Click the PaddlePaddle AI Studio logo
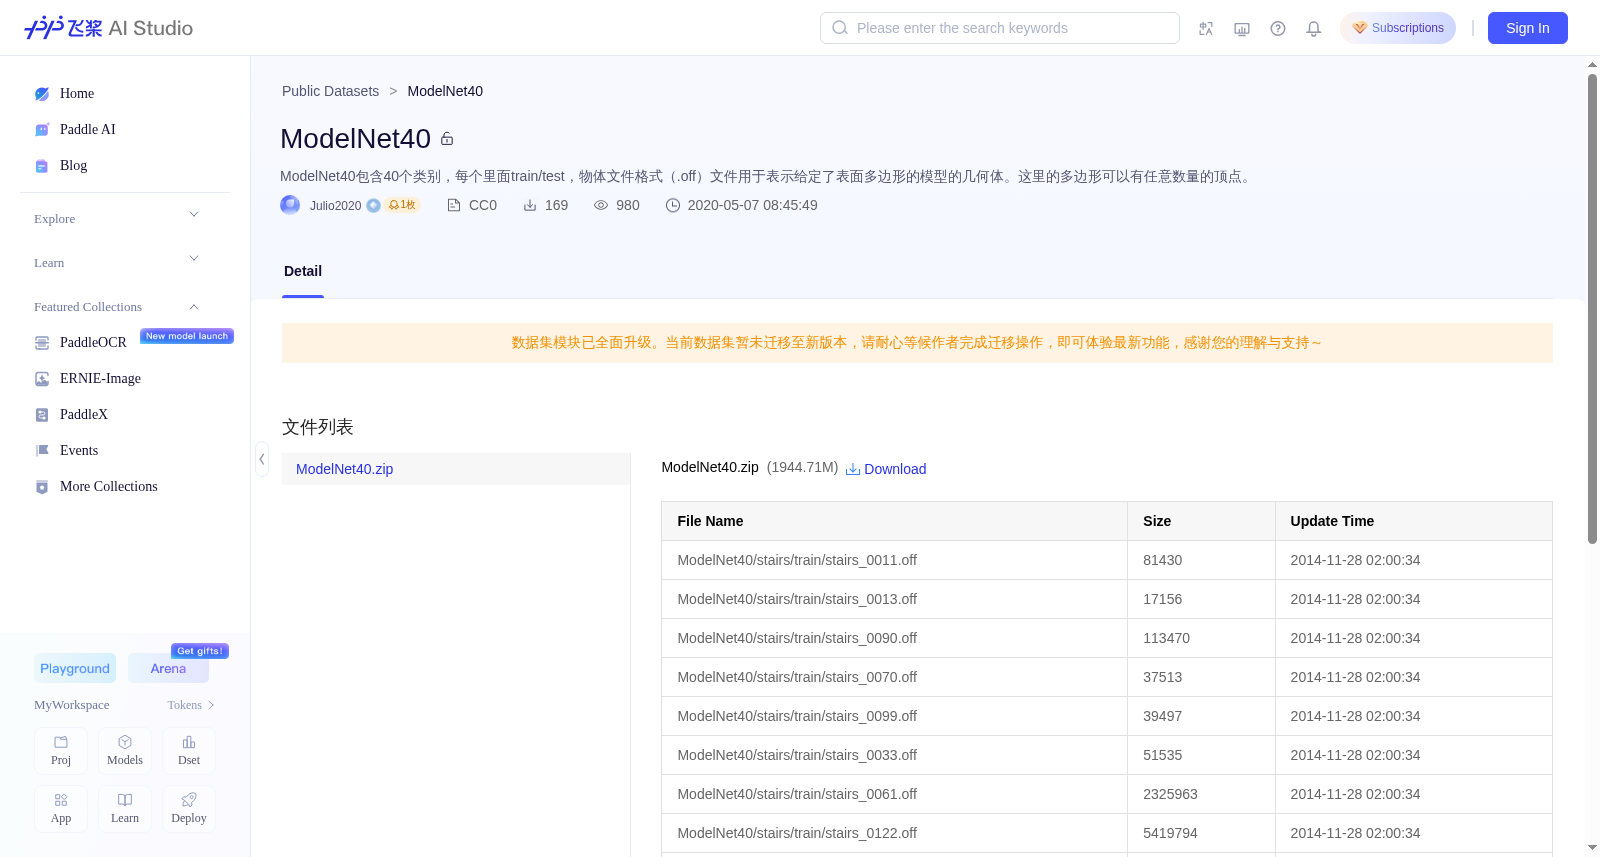This screenshot has width=1600, height=857. pyautogui.click(x=108, y=28)
